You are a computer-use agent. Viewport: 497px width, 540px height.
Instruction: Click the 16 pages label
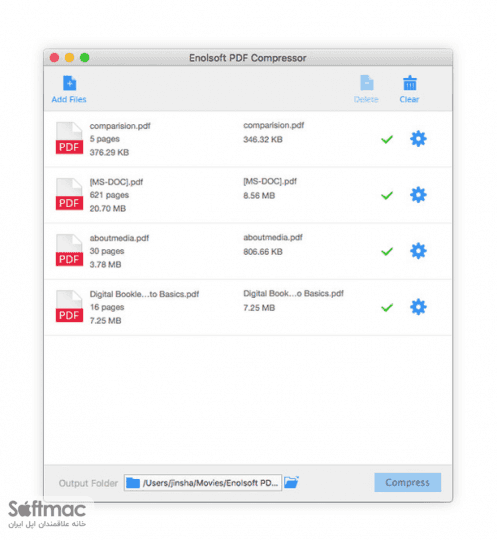107,308
